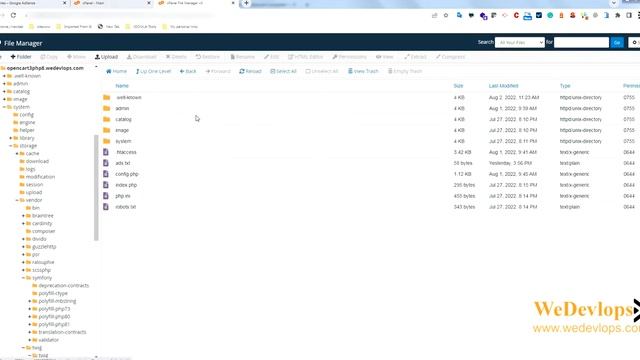
Task: Sort file list by Type column
Action: coord(565,86)
